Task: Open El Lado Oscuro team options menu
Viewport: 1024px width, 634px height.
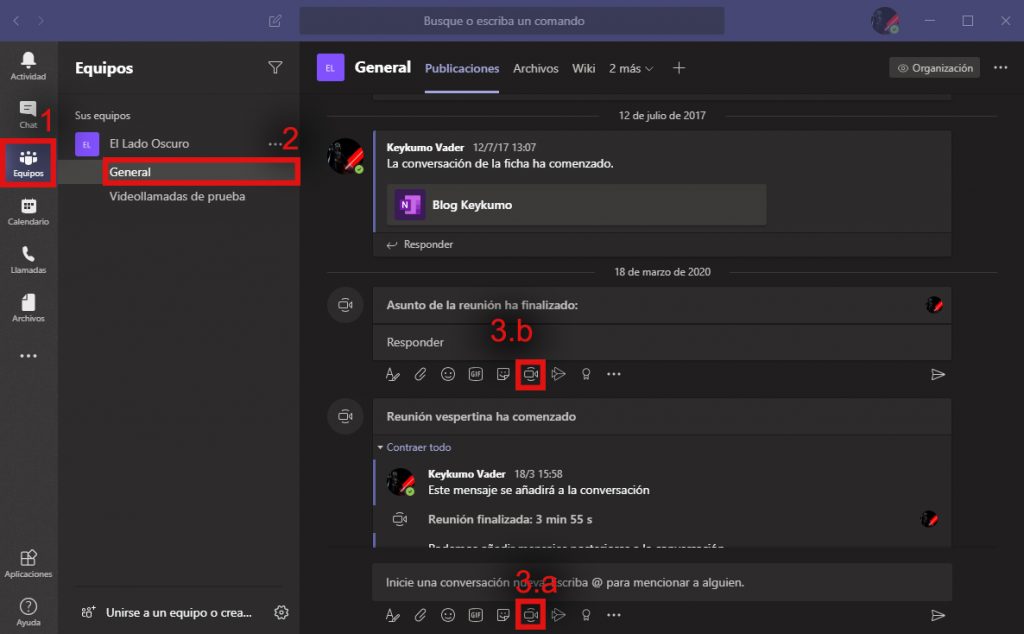Action: pos(277,144)
